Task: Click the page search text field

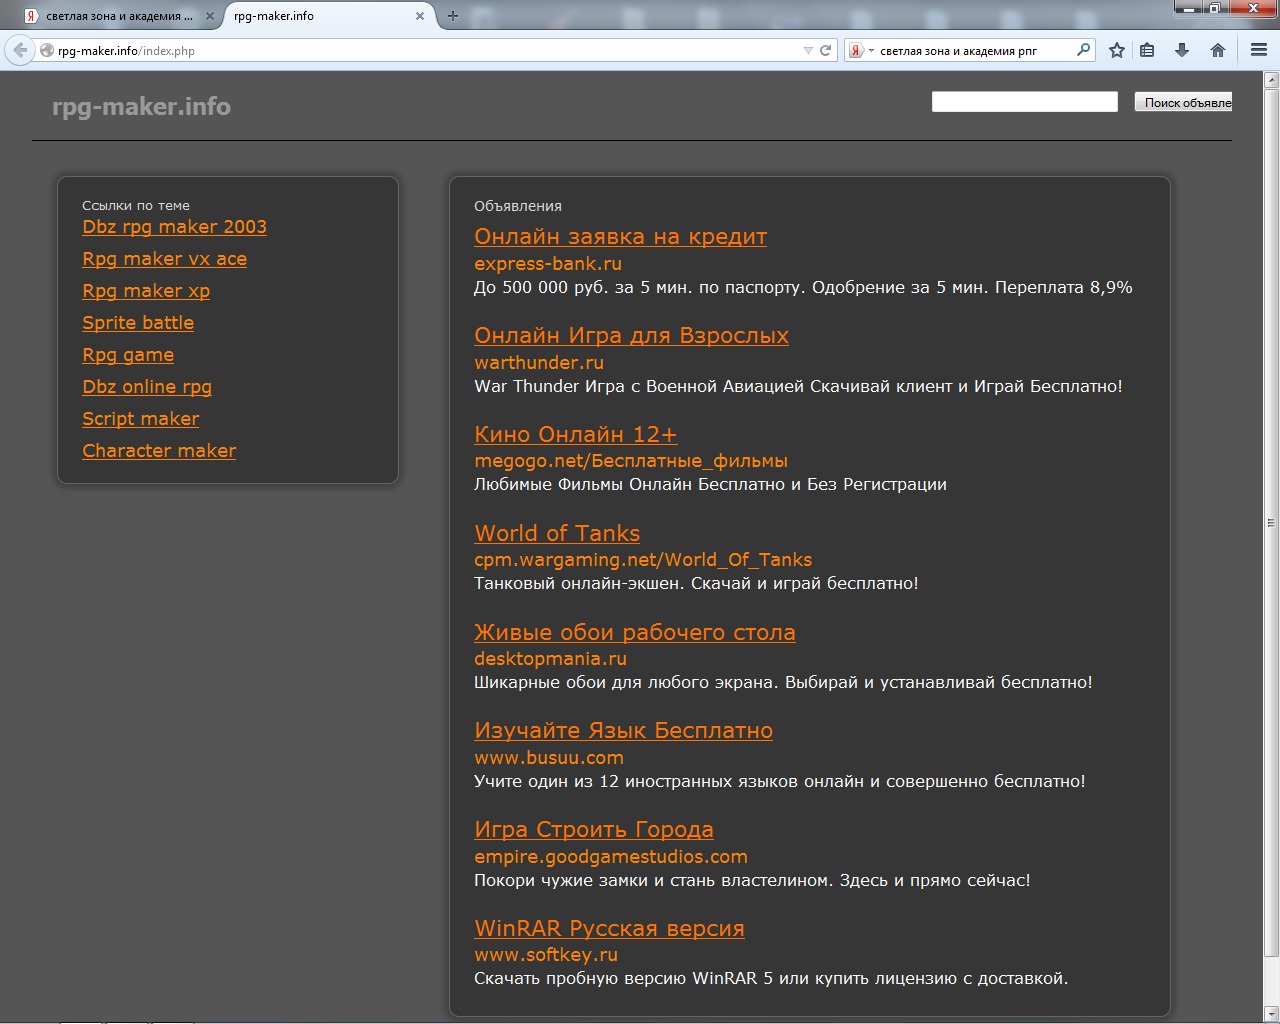Action: point(1025,102)
